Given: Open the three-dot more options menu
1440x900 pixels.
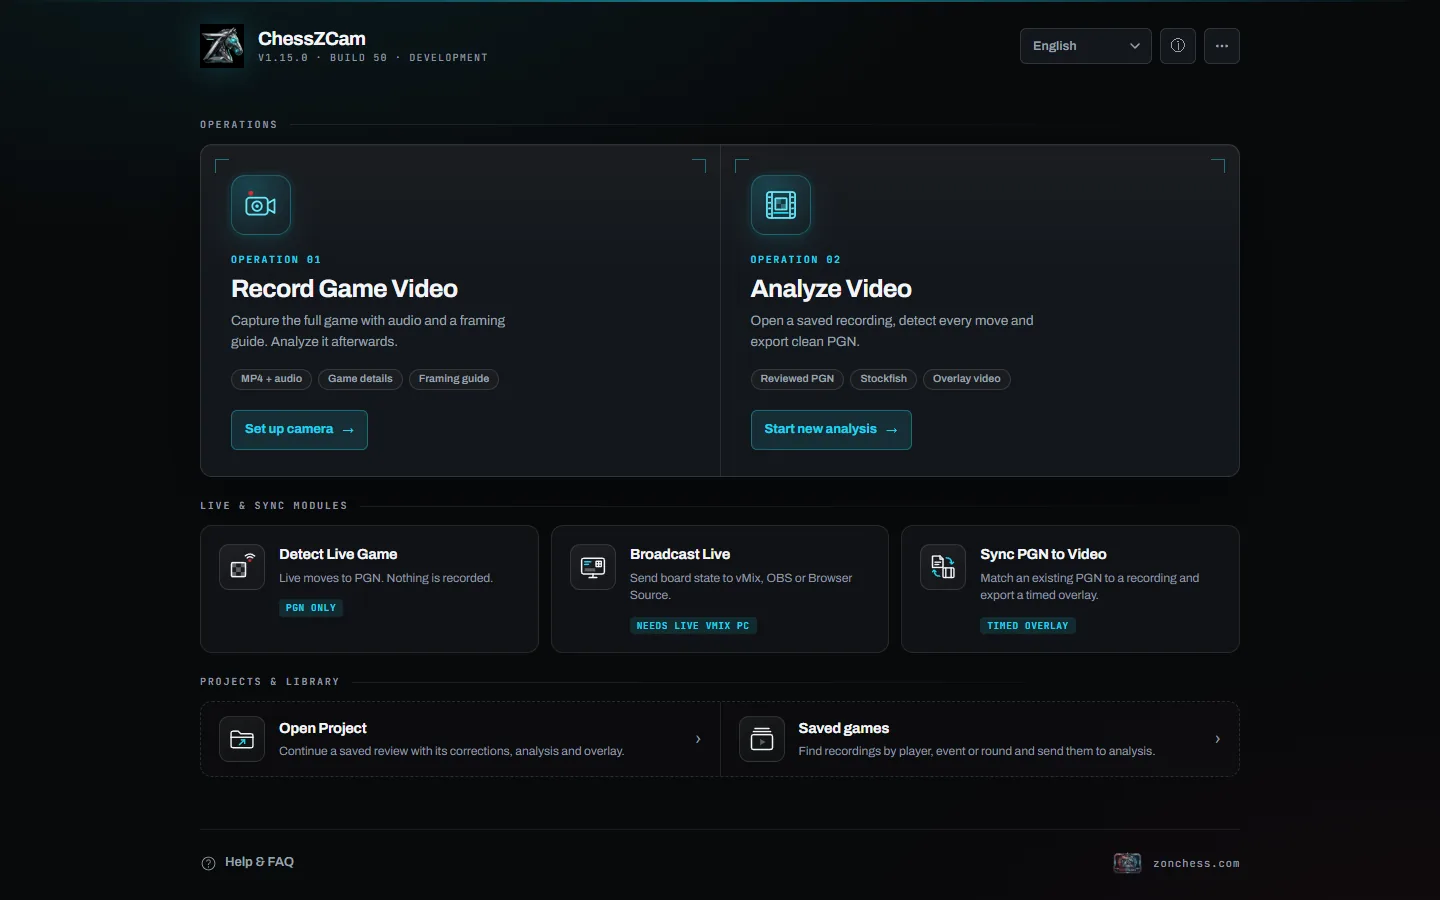Looking at the screenshot, I should click(x=1222, y=46).
